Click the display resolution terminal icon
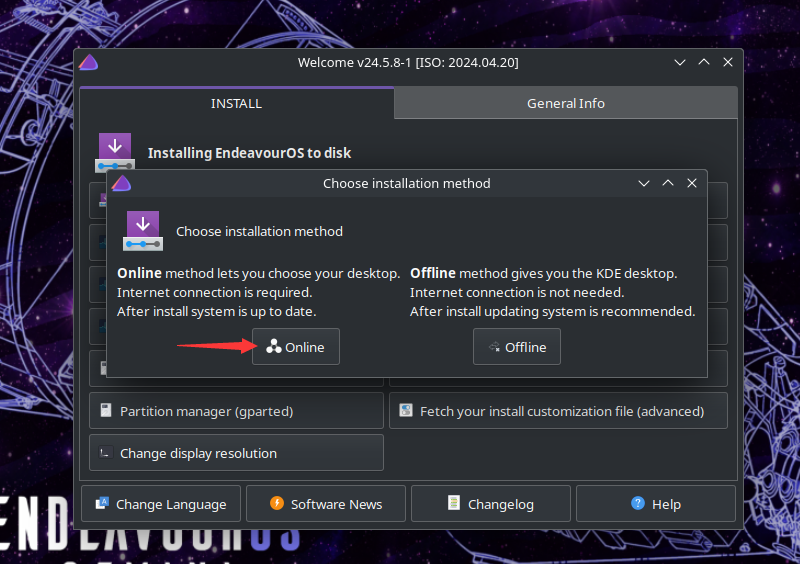800x564 pixels. pyautogui.click(x=106, y=452)
